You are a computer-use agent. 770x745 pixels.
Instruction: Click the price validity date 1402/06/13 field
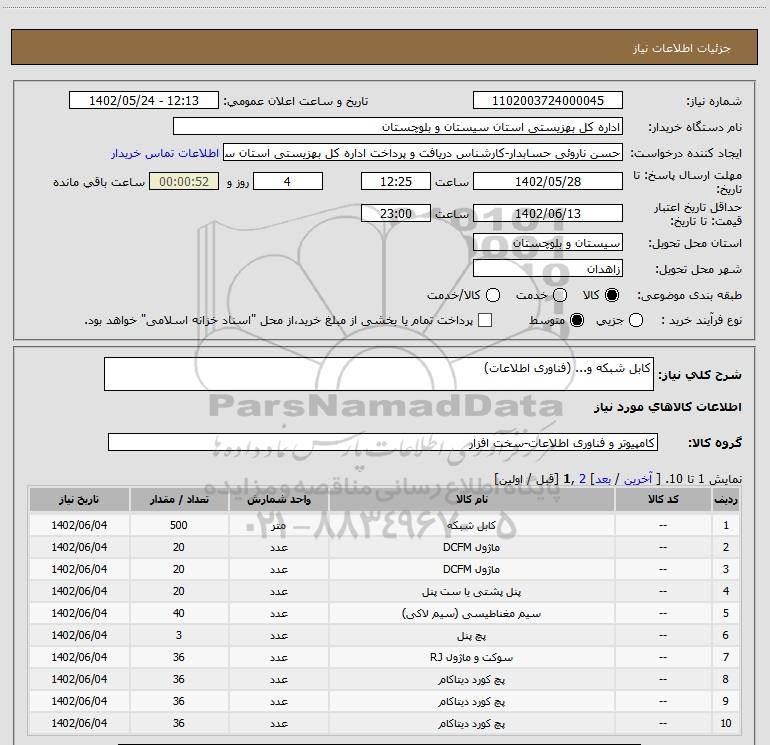tap(547, 213)
